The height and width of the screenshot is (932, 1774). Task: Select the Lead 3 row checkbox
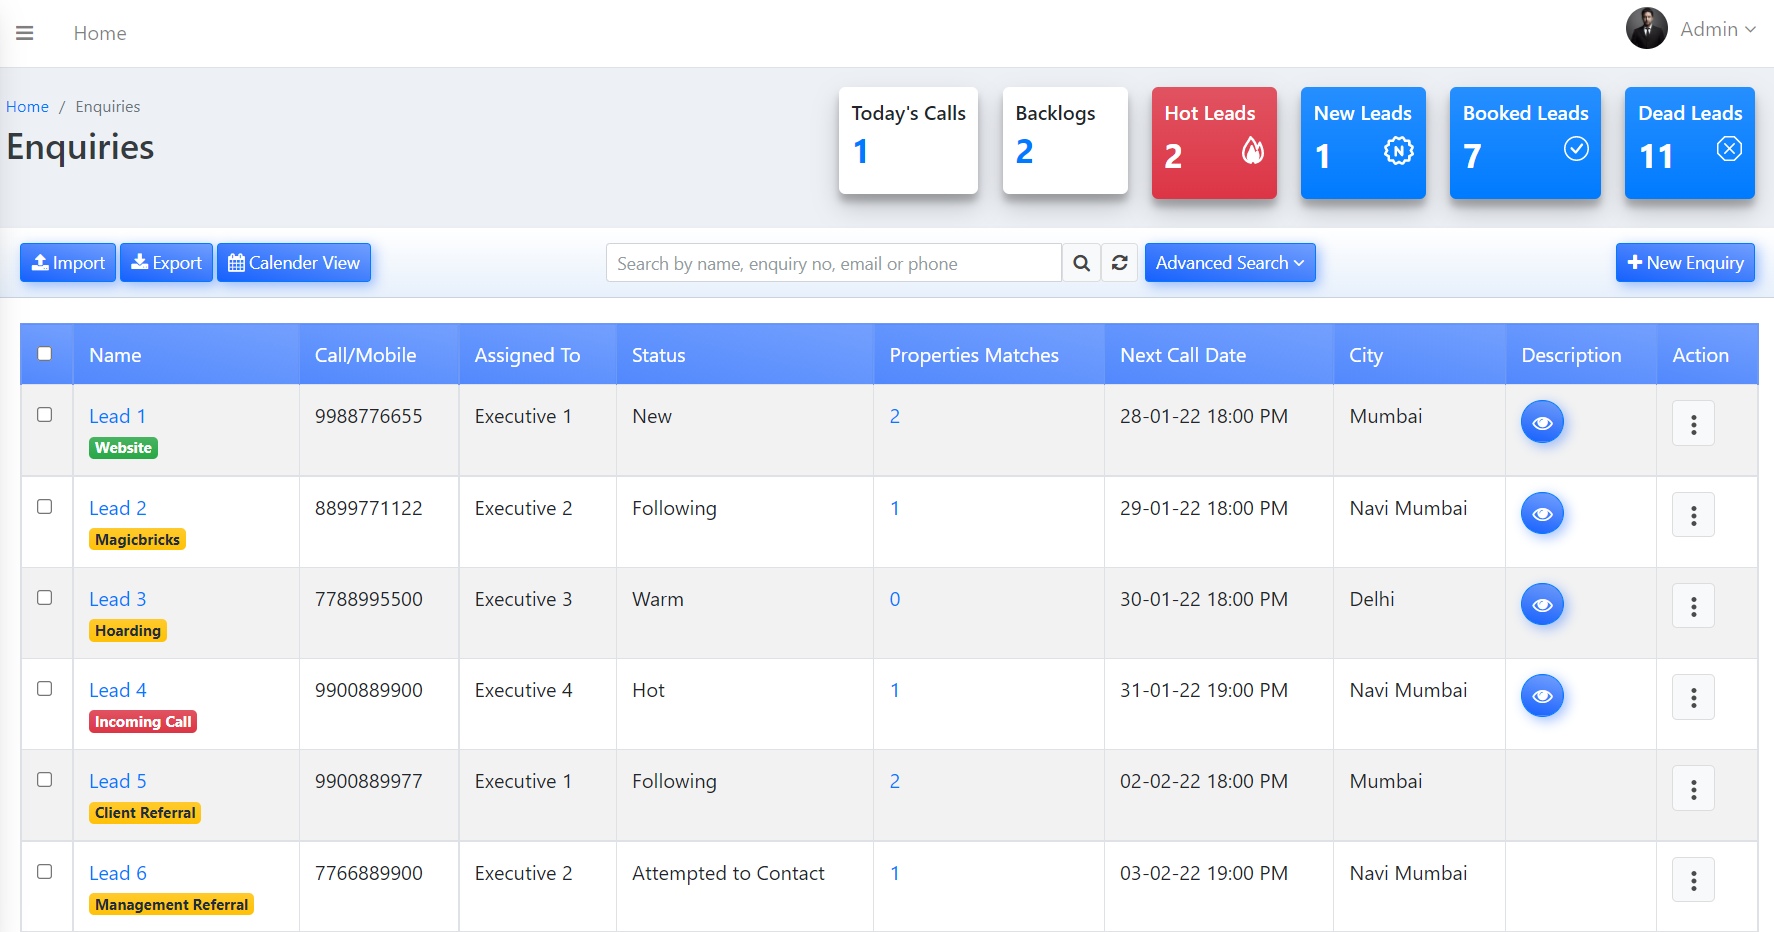click(x=45, y=598)
